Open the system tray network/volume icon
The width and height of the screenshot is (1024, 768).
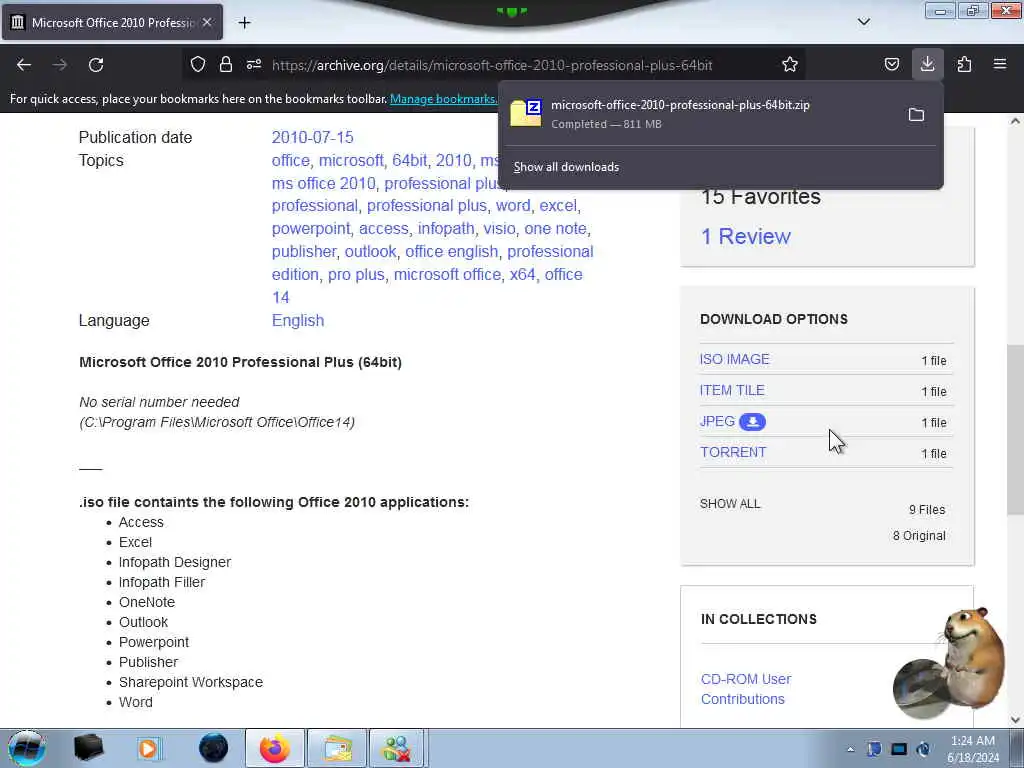pos(923,750)
